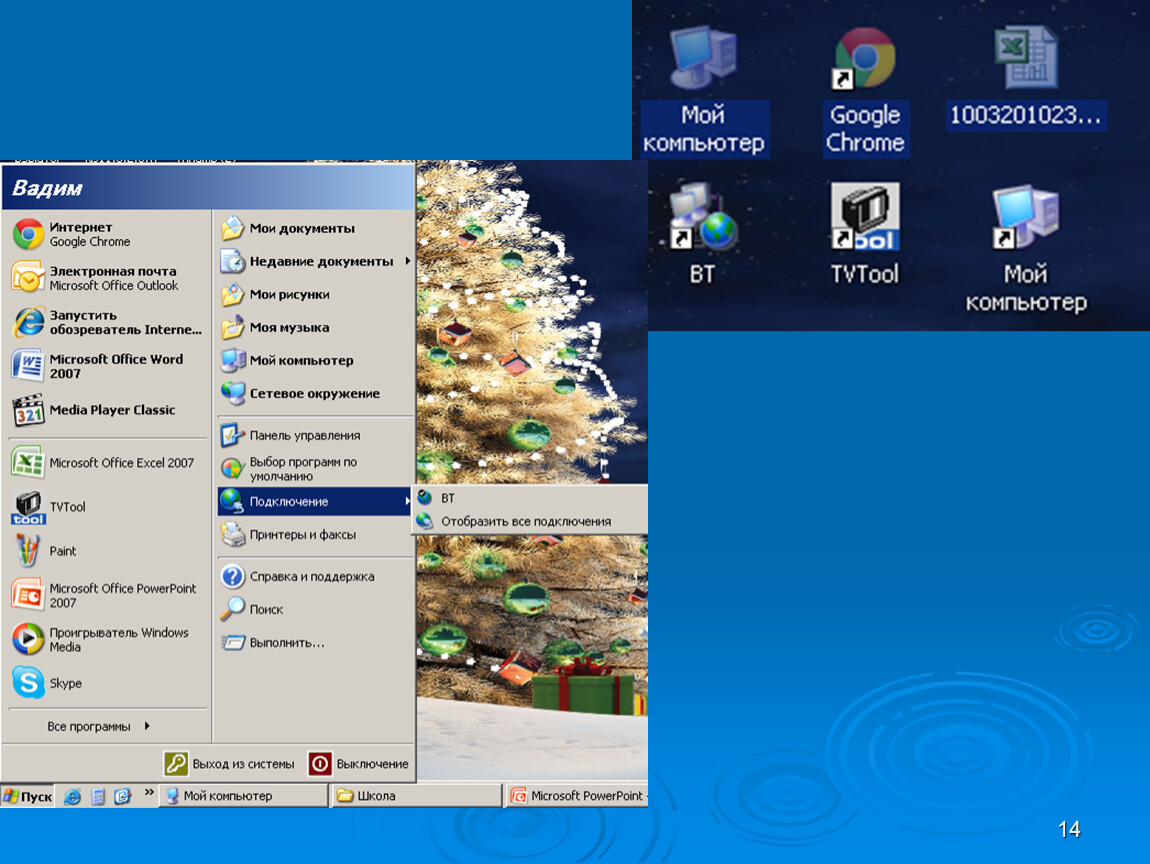
Task: Select the non-highlighted Мой компьютер desktop shortcut
Action: 1026,249
